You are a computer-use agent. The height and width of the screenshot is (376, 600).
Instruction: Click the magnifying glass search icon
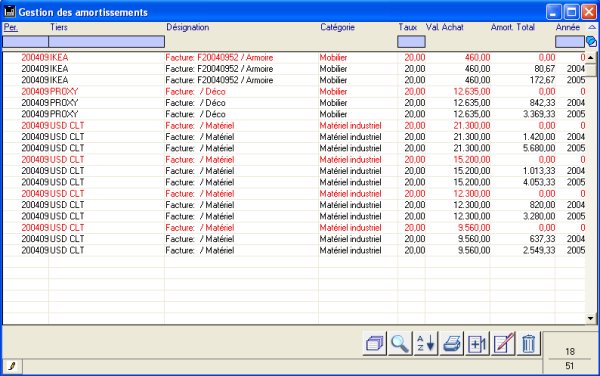(400, 343)
